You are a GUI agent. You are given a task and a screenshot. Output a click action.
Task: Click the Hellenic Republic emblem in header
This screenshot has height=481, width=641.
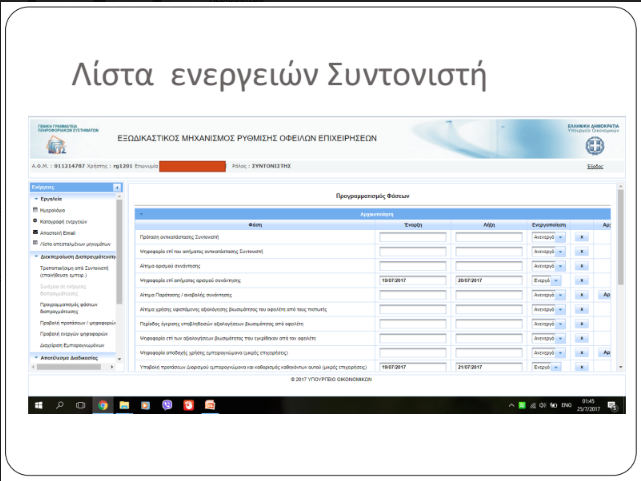(593, 147)
